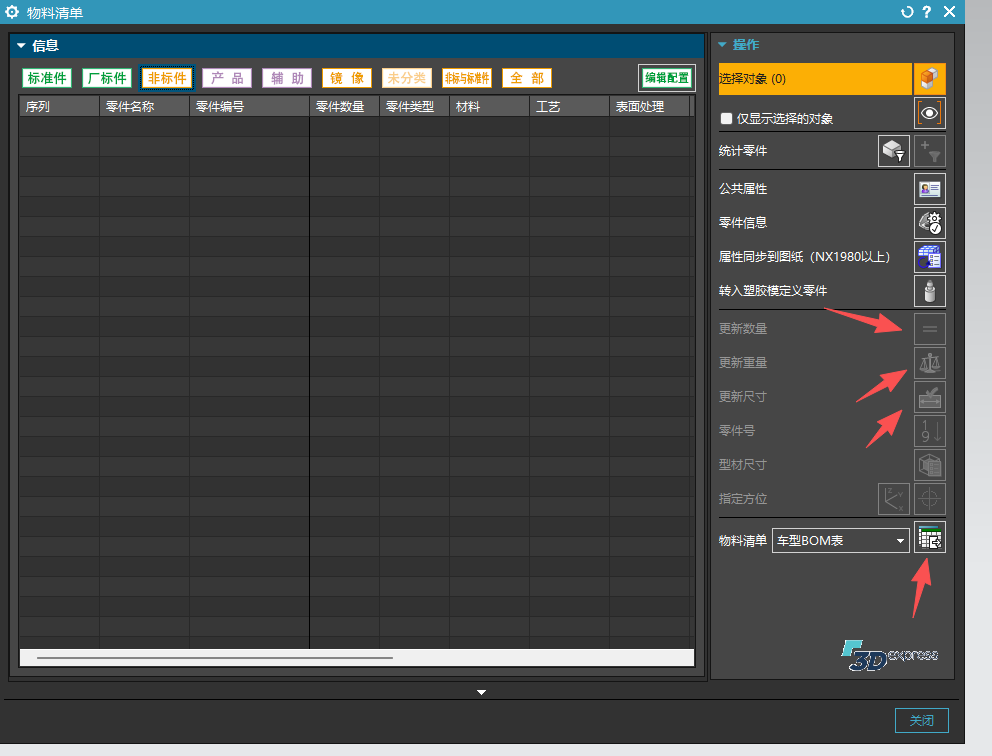Open the 车型BOM表 dropdown
The image size is (992, 756).
[840, 541]
